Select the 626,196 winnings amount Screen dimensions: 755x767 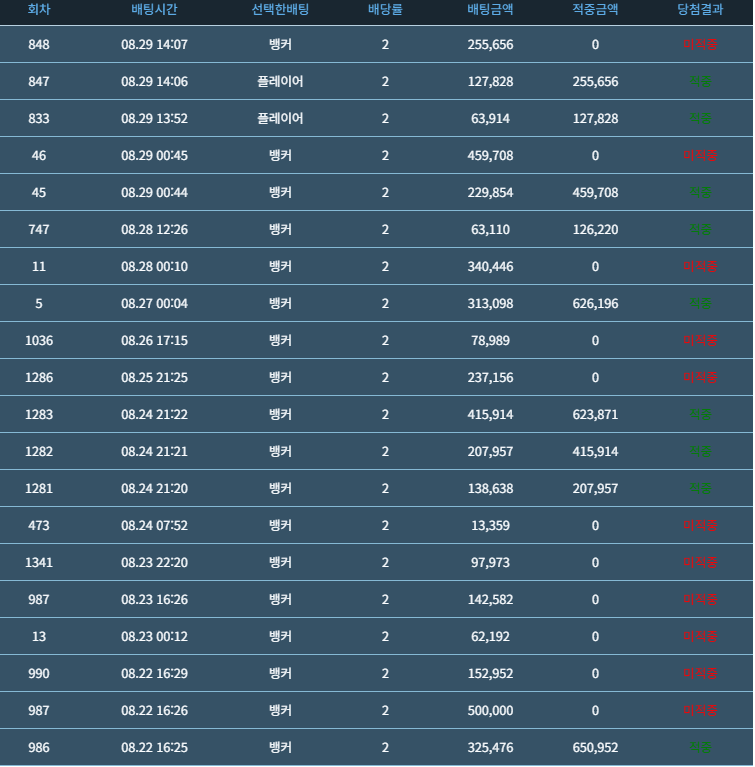tap(595, 303)
